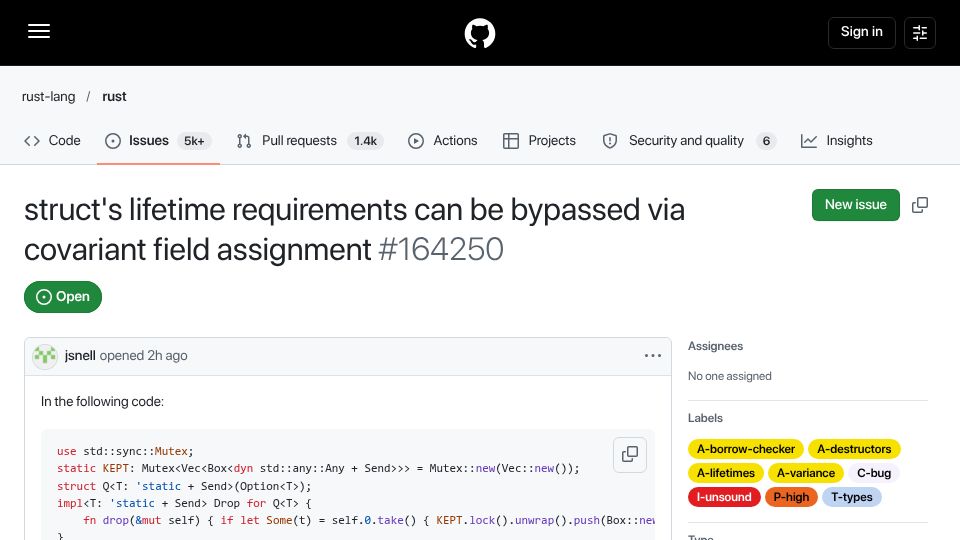Select the A-lifetimes label

726,473
